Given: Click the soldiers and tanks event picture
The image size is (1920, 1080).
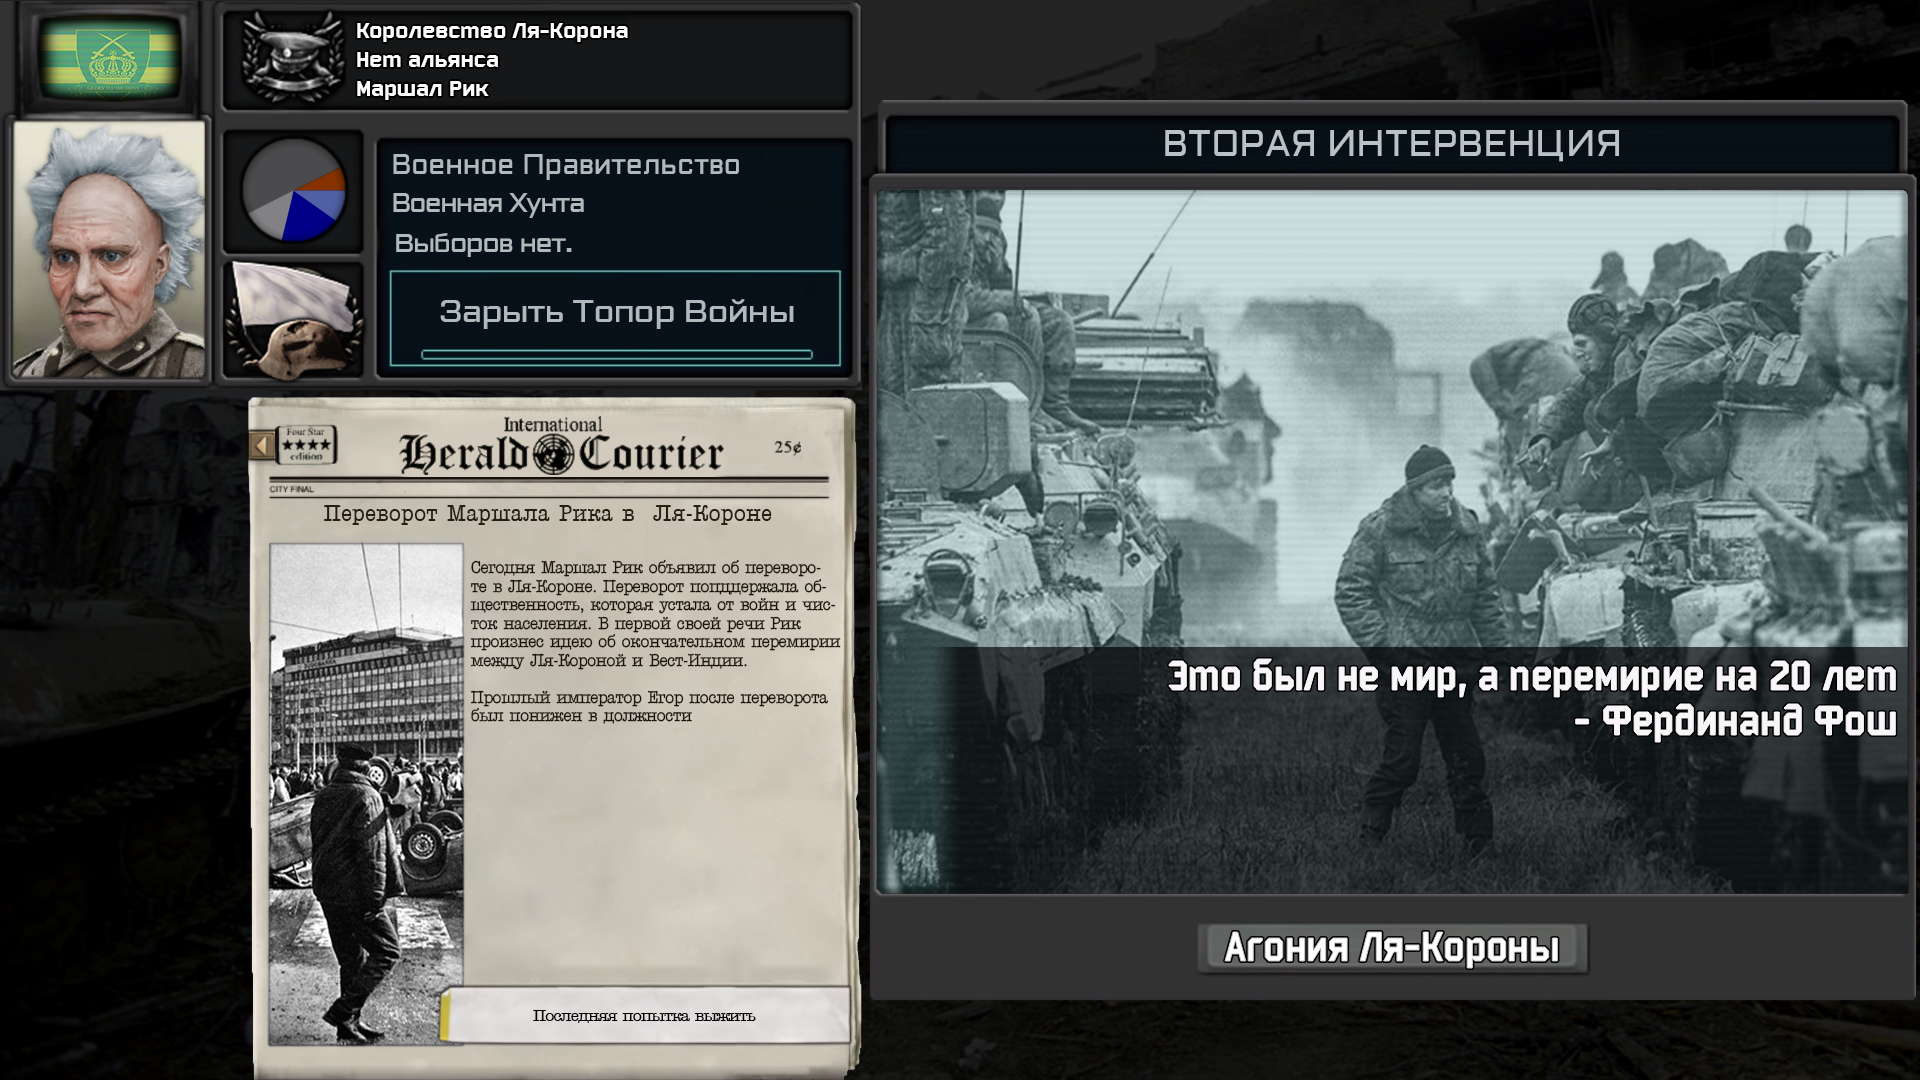Looking at the screenshot, I should [x=1392, y=541].
